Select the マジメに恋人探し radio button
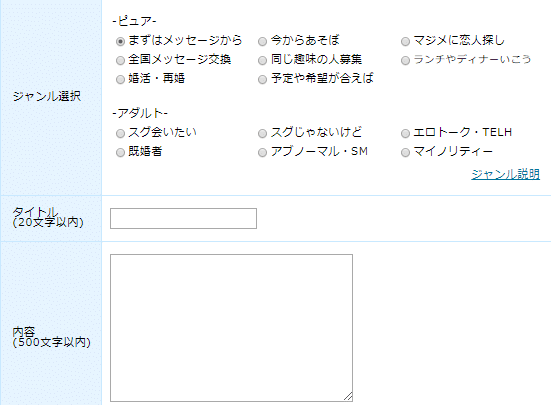551x405 pixels. coord(405,41)
